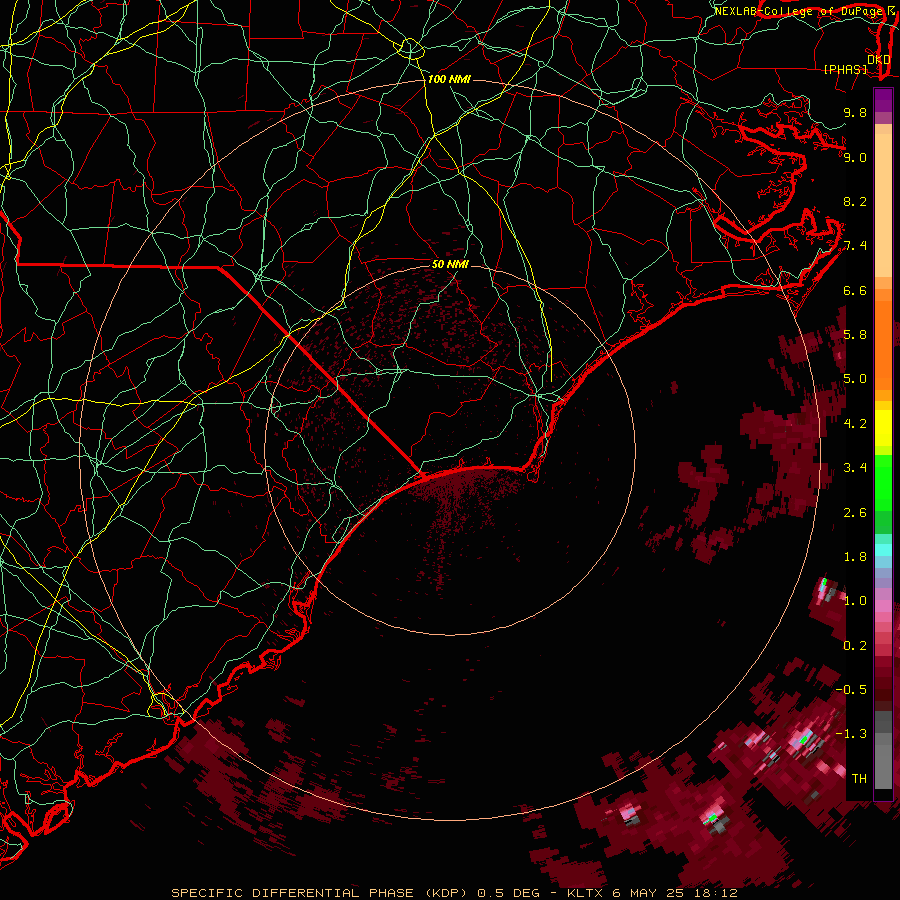Click the 5.8 value on color scale
This screenshot has width=900, height=900.
pyautogui.click(x=855, y=335)
